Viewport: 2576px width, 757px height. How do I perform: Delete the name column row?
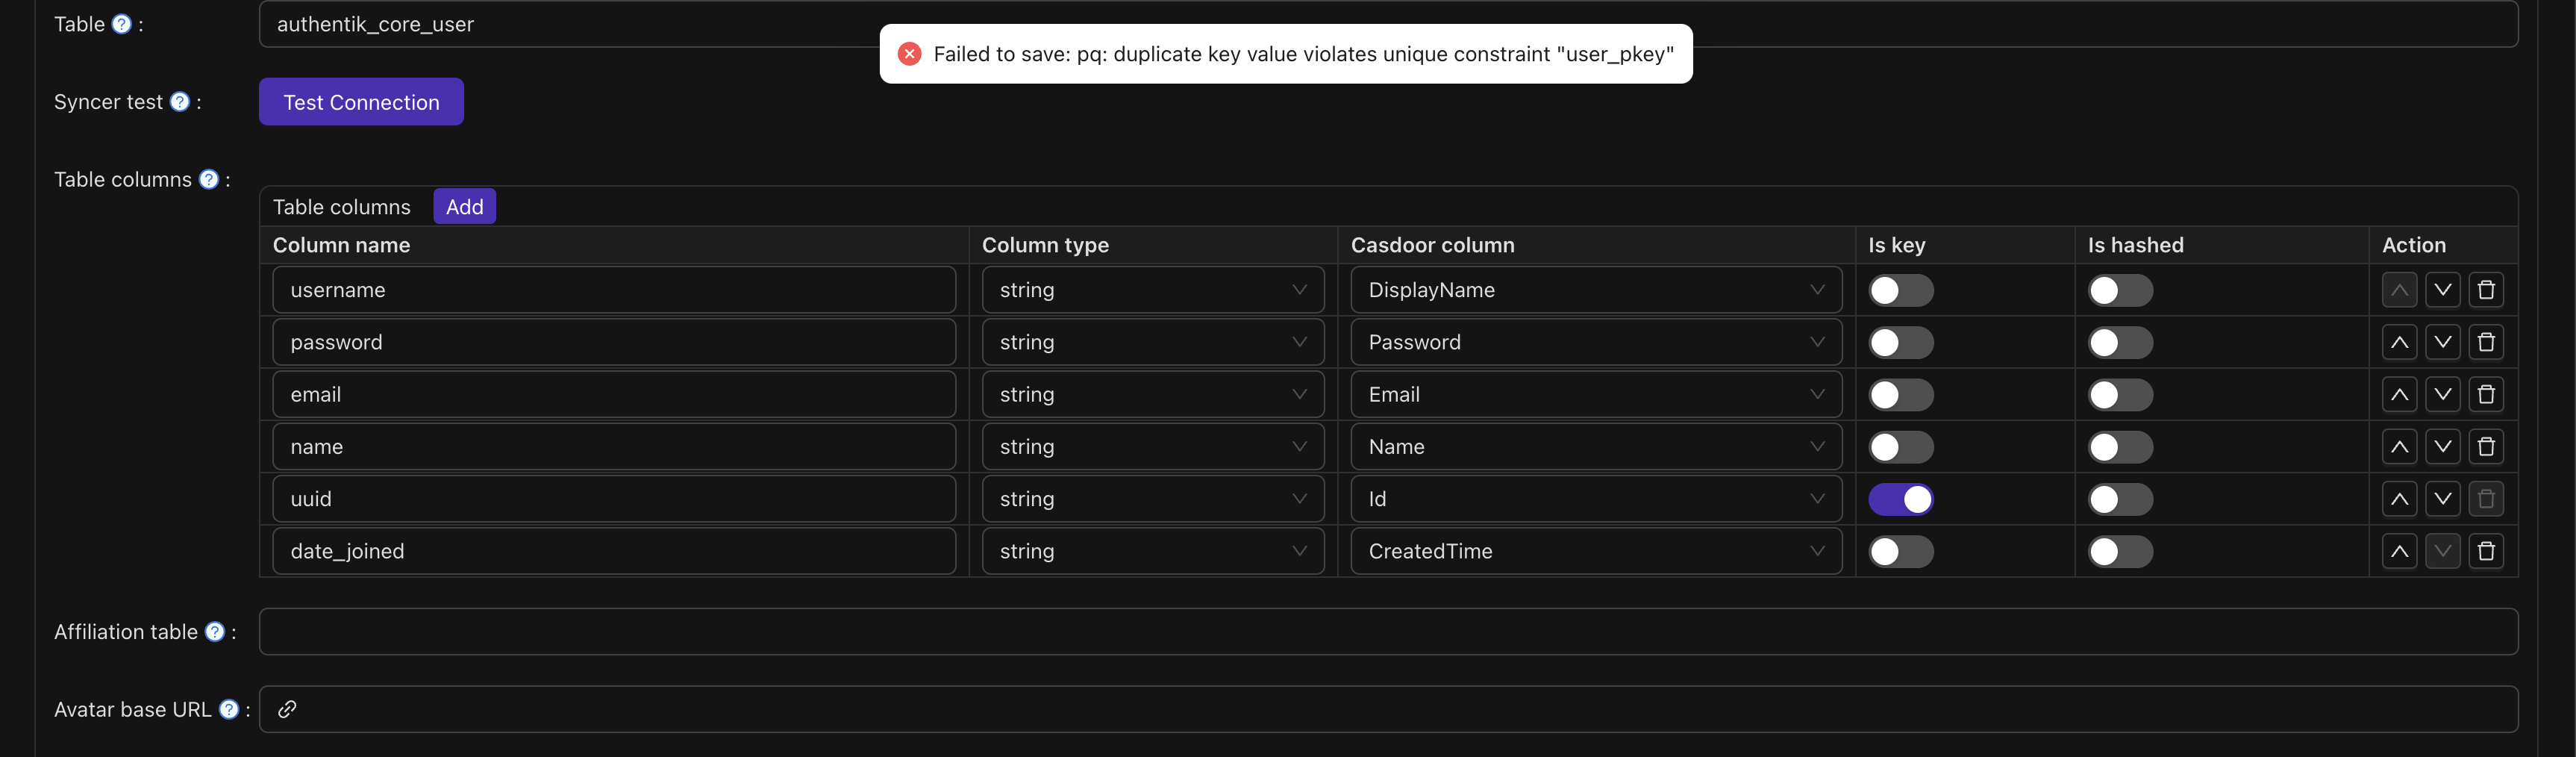coord(2486,447)
